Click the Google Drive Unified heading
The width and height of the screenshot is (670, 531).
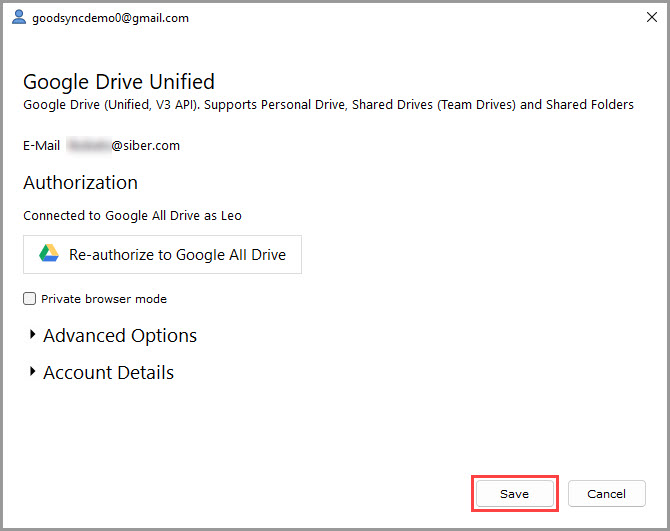click(x=119, y=82)
